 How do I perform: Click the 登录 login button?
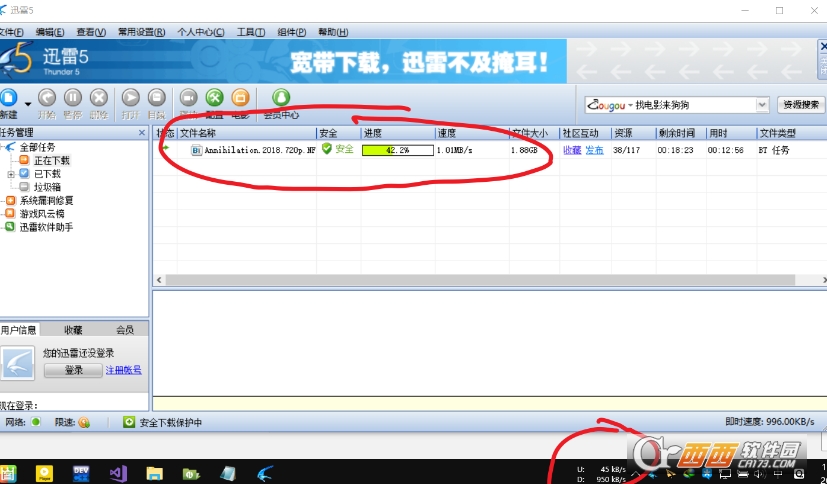tap(73, 370)
